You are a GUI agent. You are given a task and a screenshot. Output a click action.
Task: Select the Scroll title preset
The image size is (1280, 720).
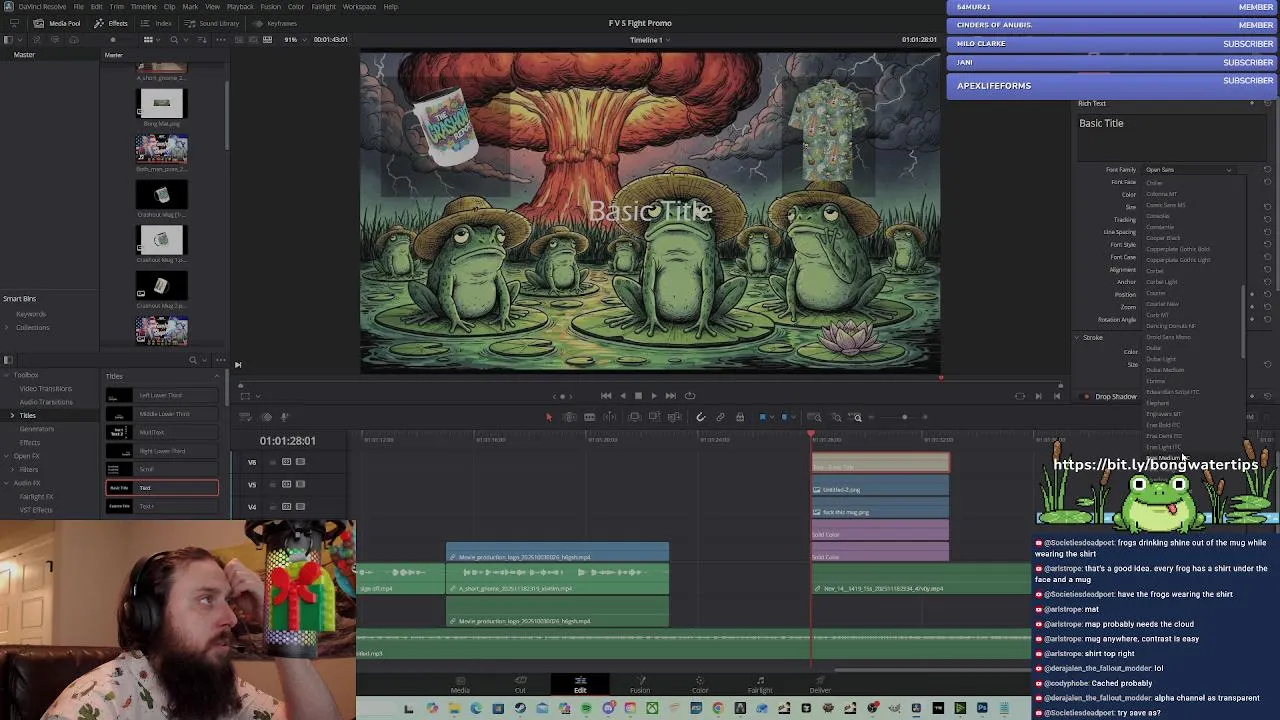pos(162,469)
